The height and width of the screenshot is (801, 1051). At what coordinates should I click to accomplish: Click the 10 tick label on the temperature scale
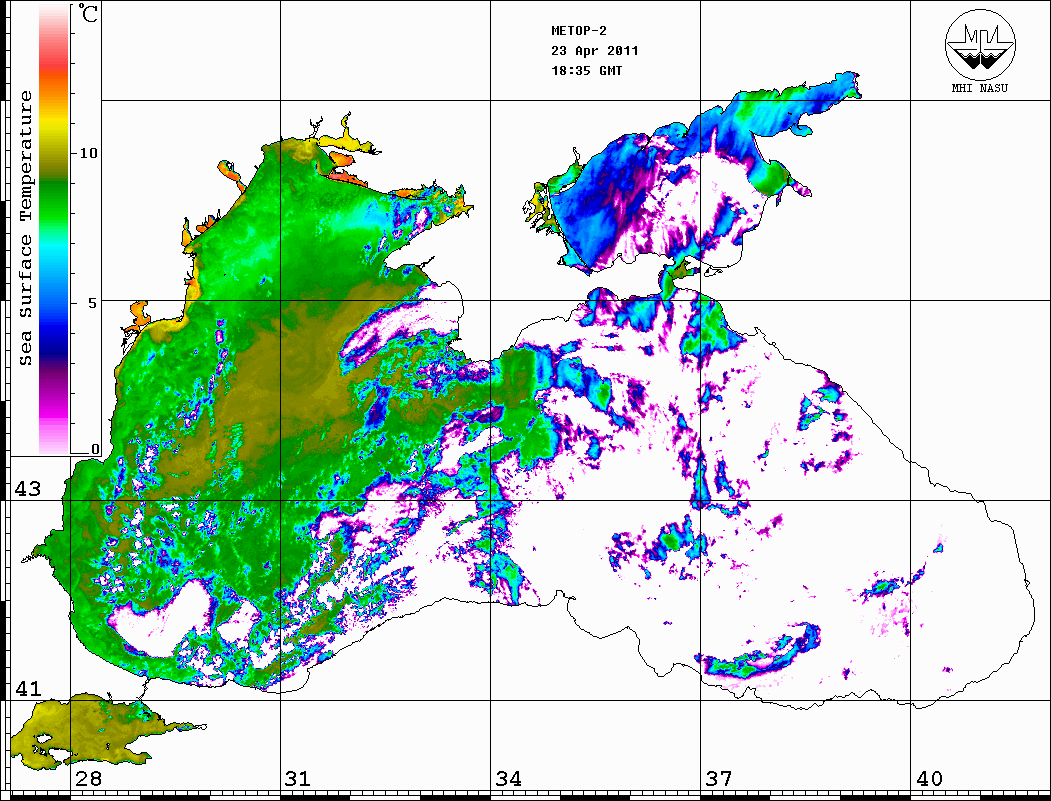89,153
